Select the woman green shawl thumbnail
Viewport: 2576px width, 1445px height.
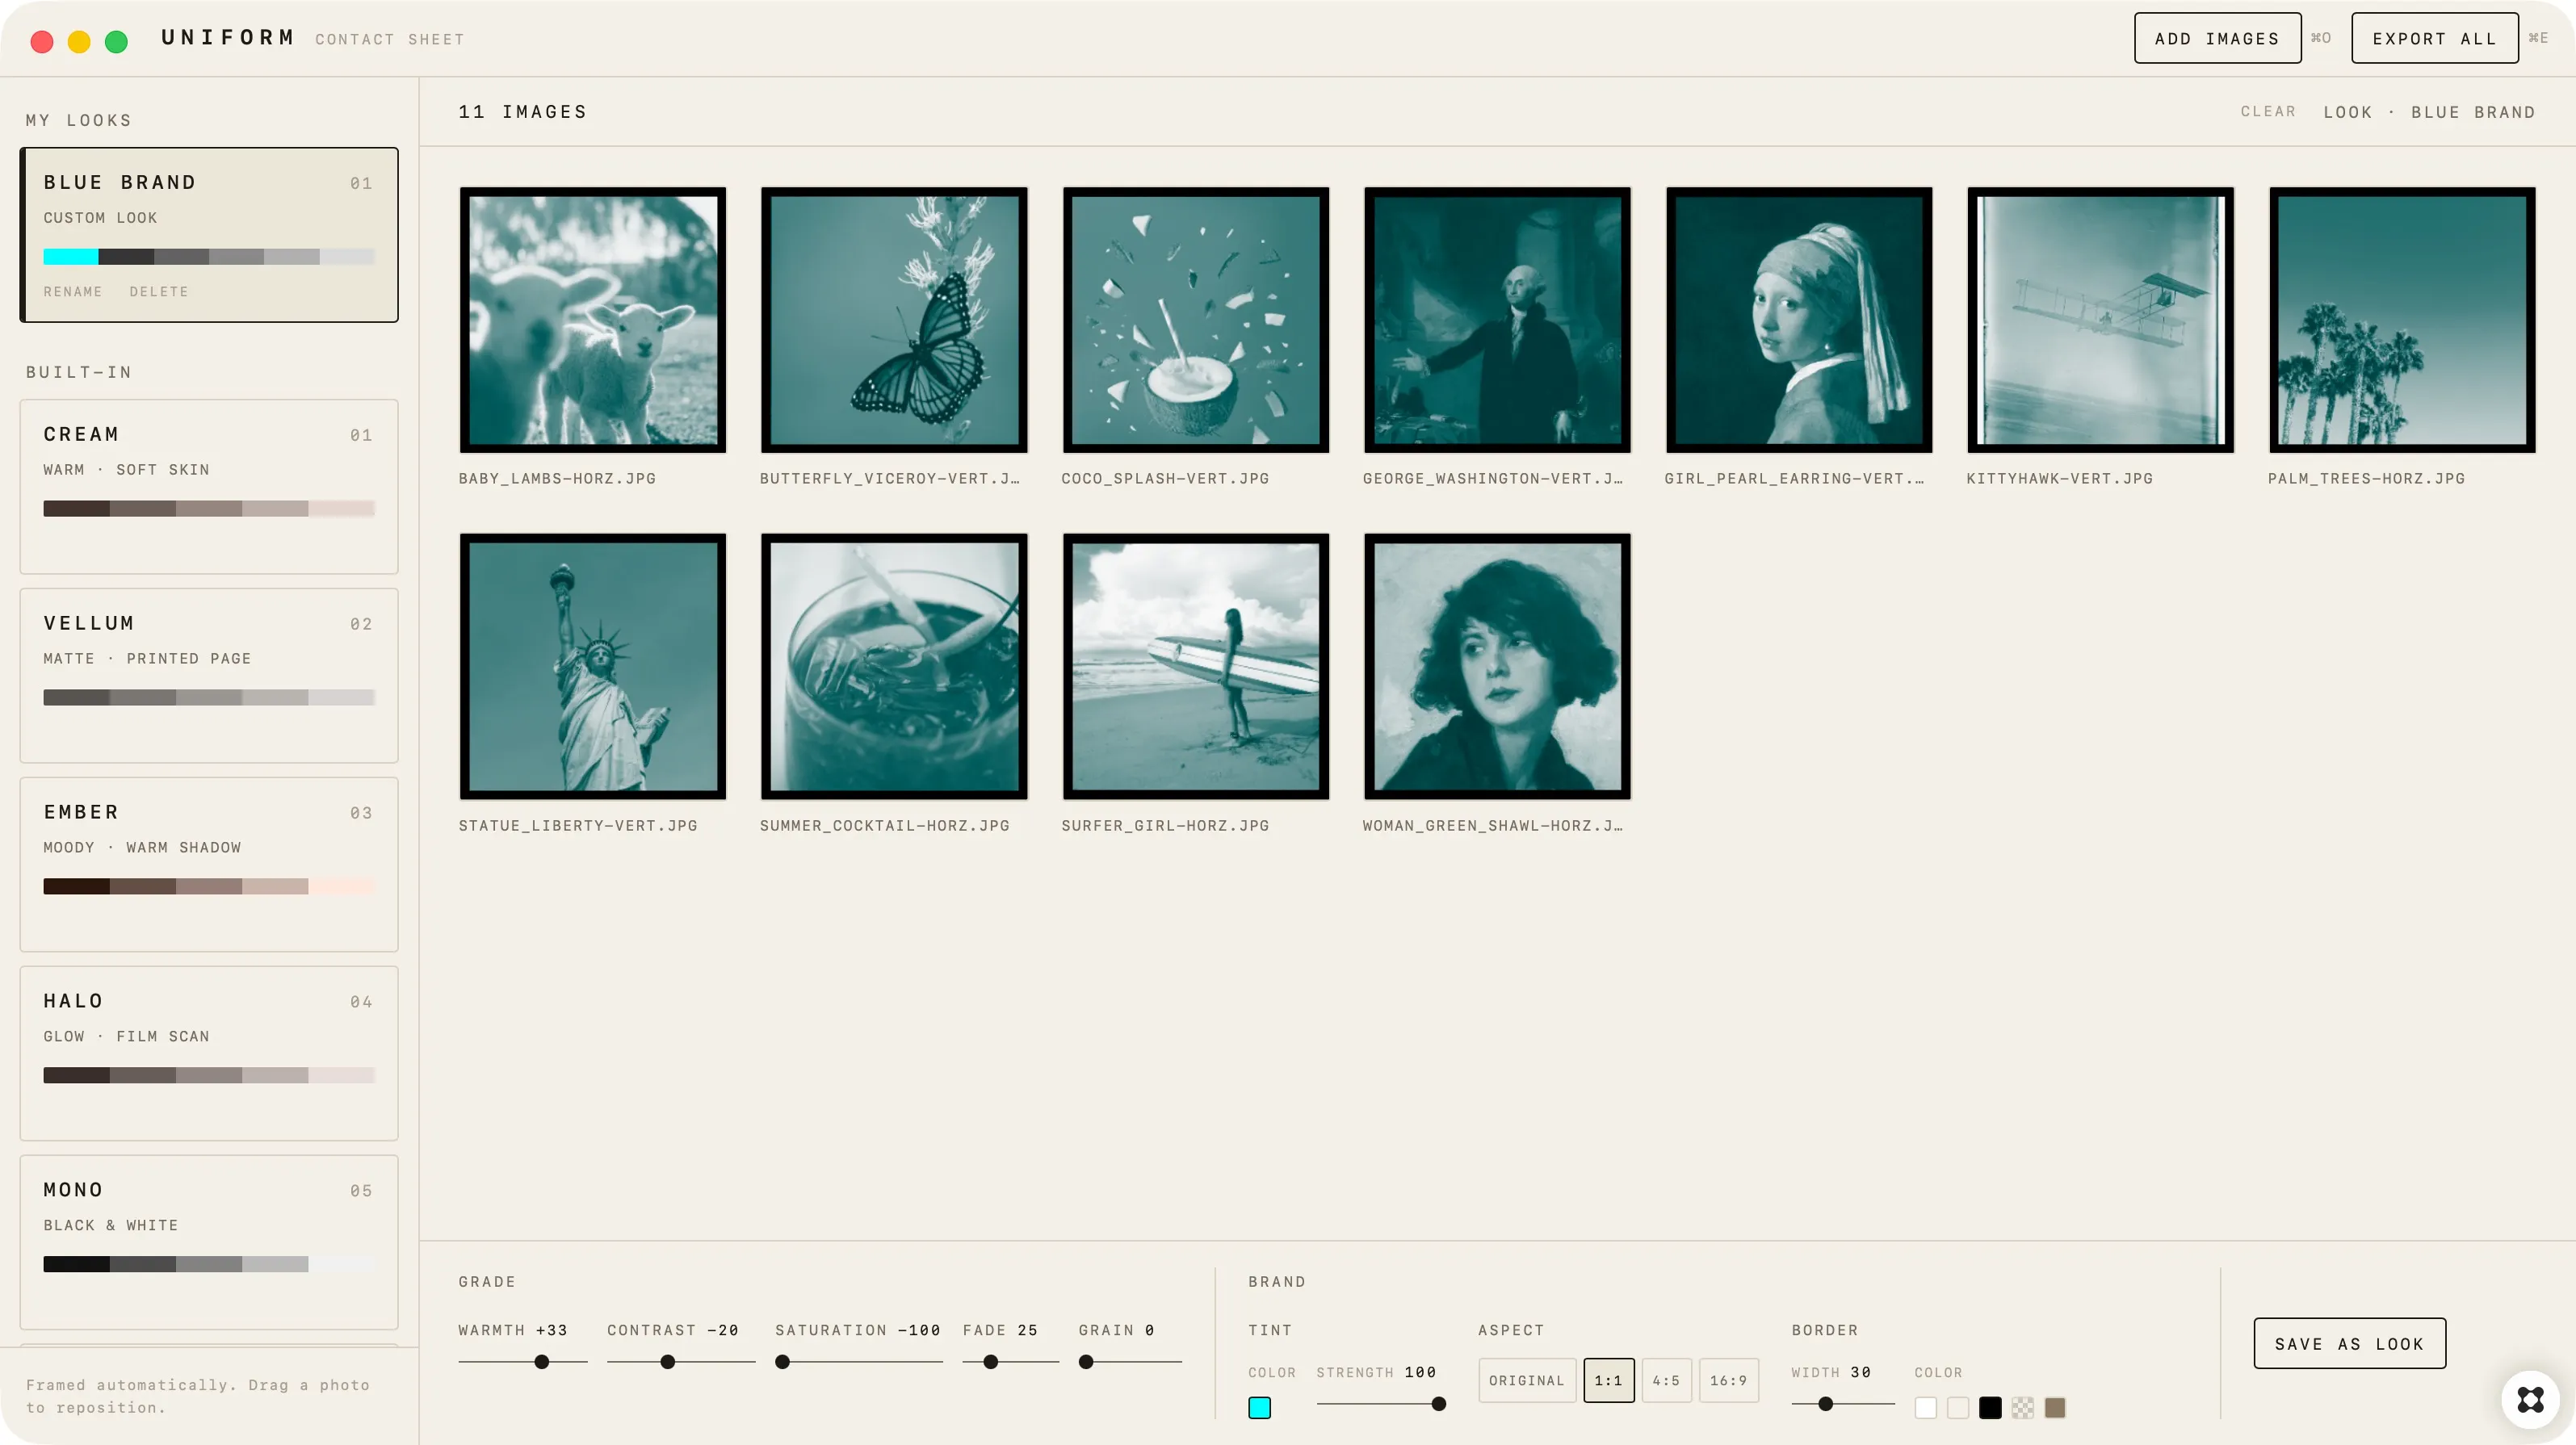click(x=1497, y=666)
